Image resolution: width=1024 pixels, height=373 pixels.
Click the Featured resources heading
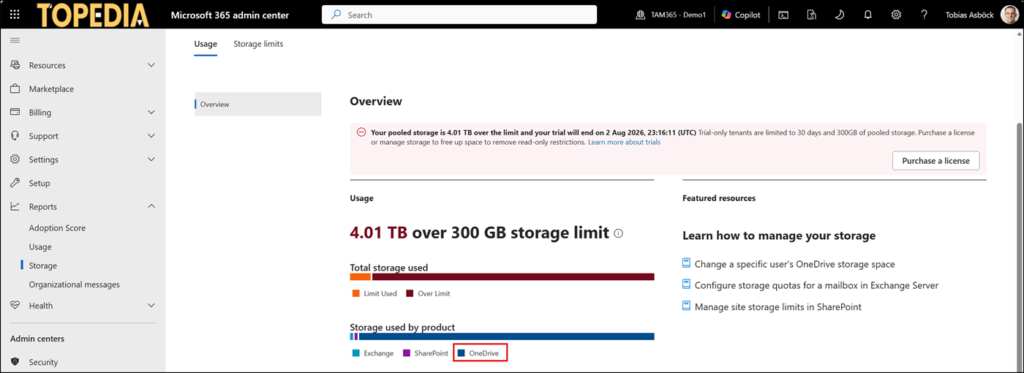719,198
